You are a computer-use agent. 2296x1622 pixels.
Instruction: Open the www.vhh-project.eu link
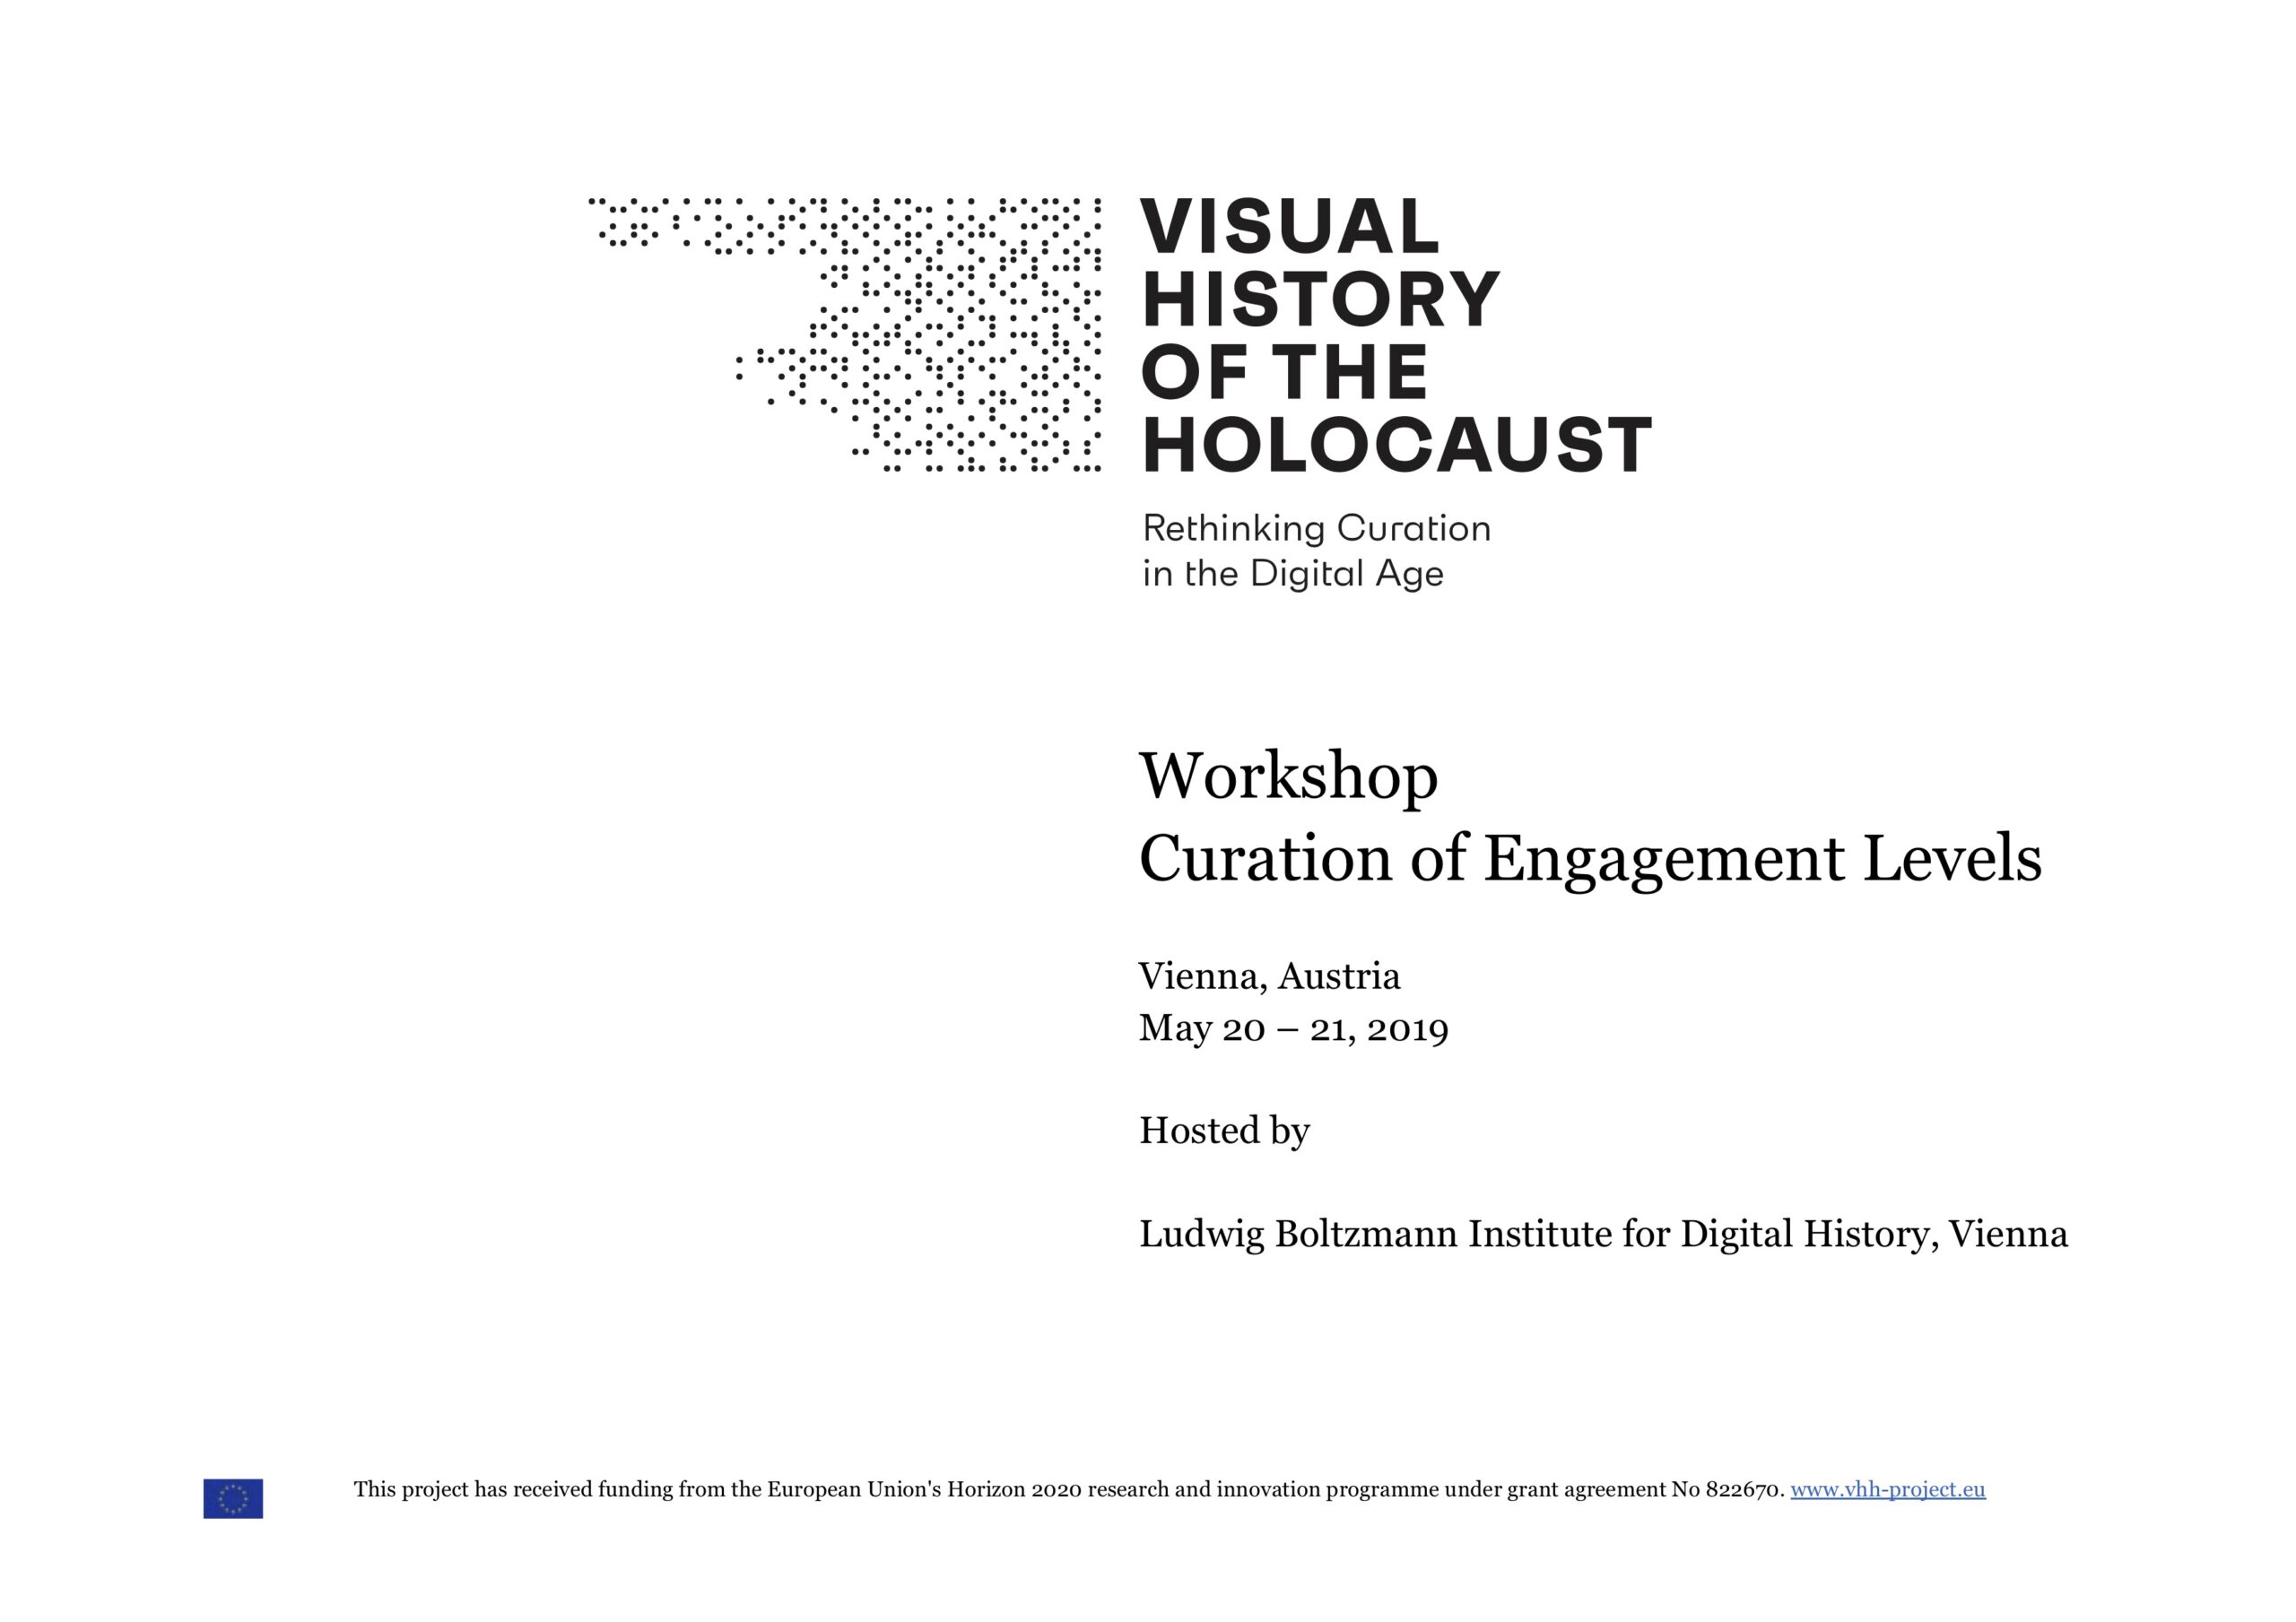(1887, 1489)
